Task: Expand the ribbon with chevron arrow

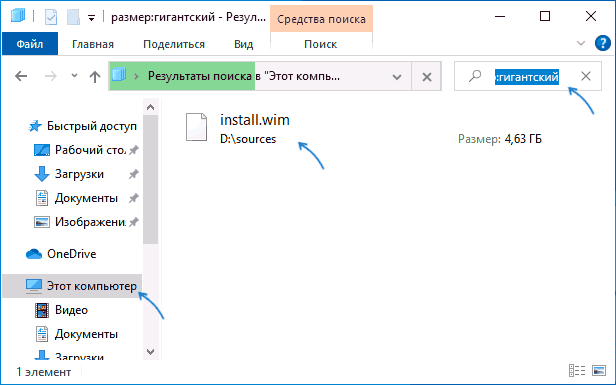Action: click(581, 43)
